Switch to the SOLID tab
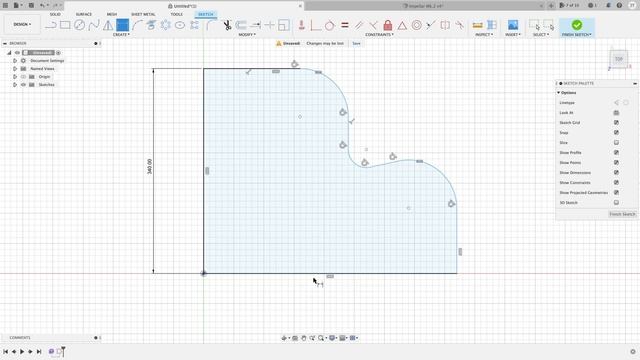The height and width of the screenshot is (360, 640). 55,14
